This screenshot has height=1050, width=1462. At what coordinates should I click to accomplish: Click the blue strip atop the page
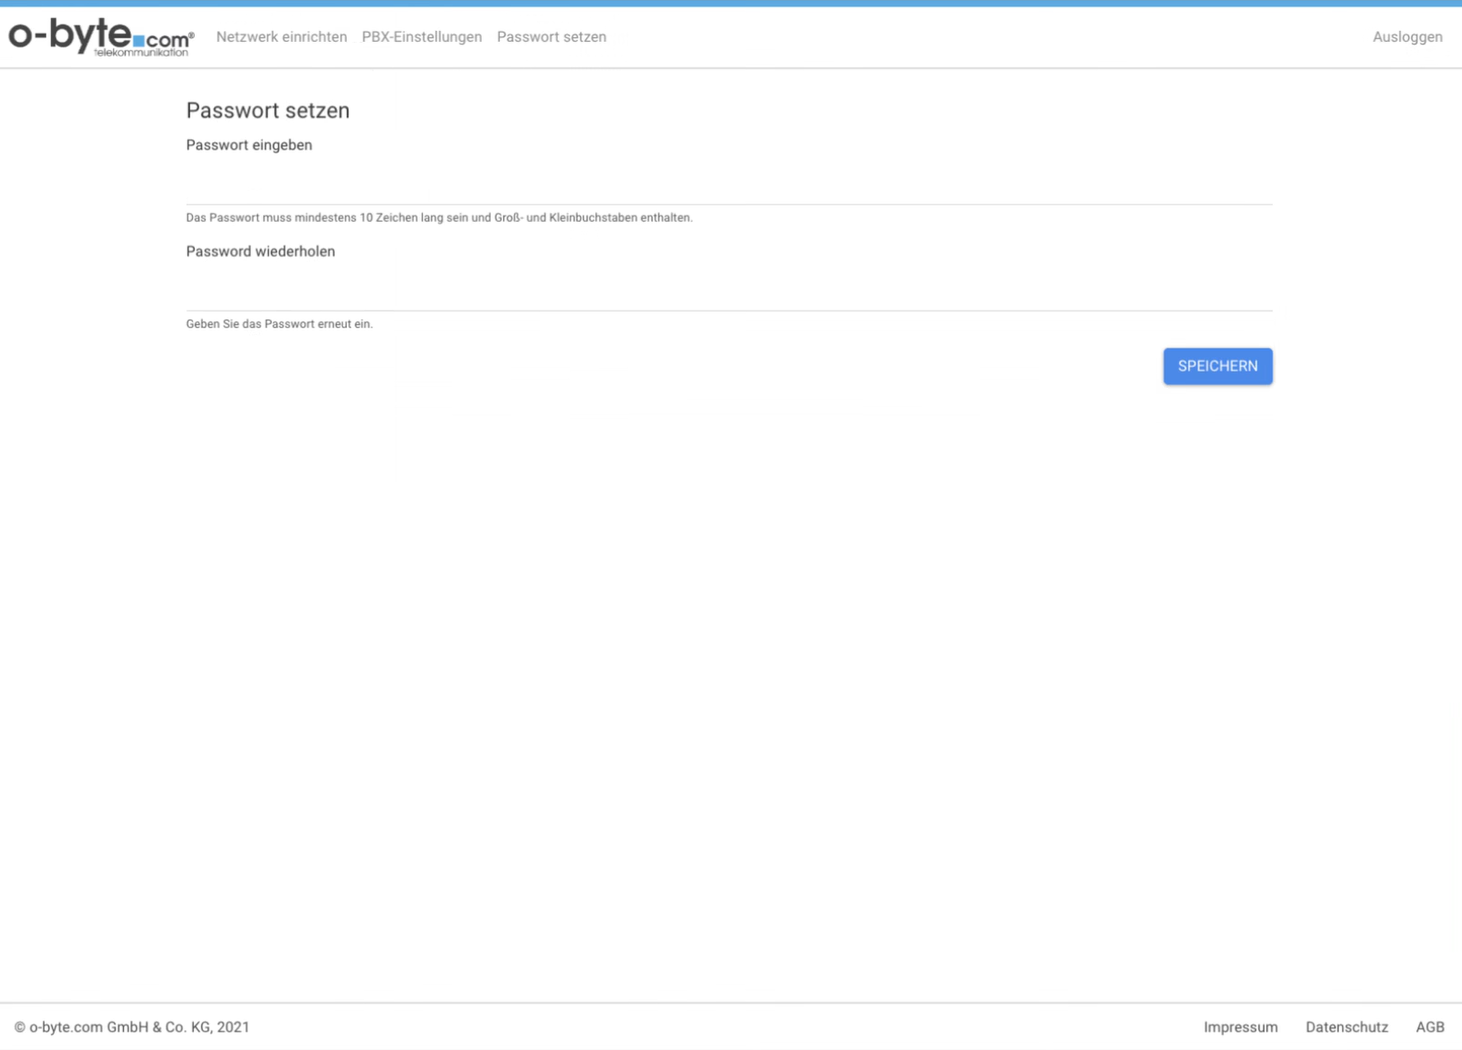(730, 3)
